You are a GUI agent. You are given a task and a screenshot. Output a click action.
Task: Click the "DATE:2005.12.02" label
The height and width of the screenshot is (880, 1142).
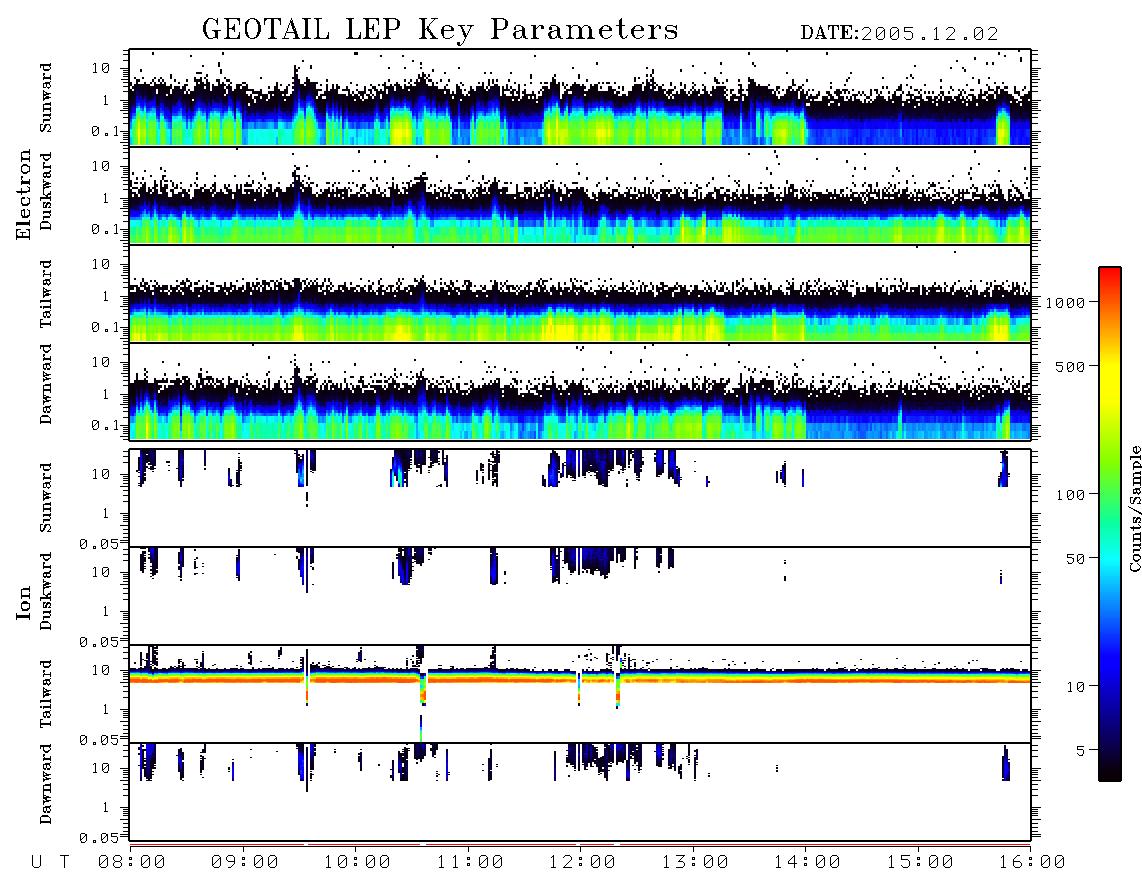pyautogui.click(x=899, y=34)
